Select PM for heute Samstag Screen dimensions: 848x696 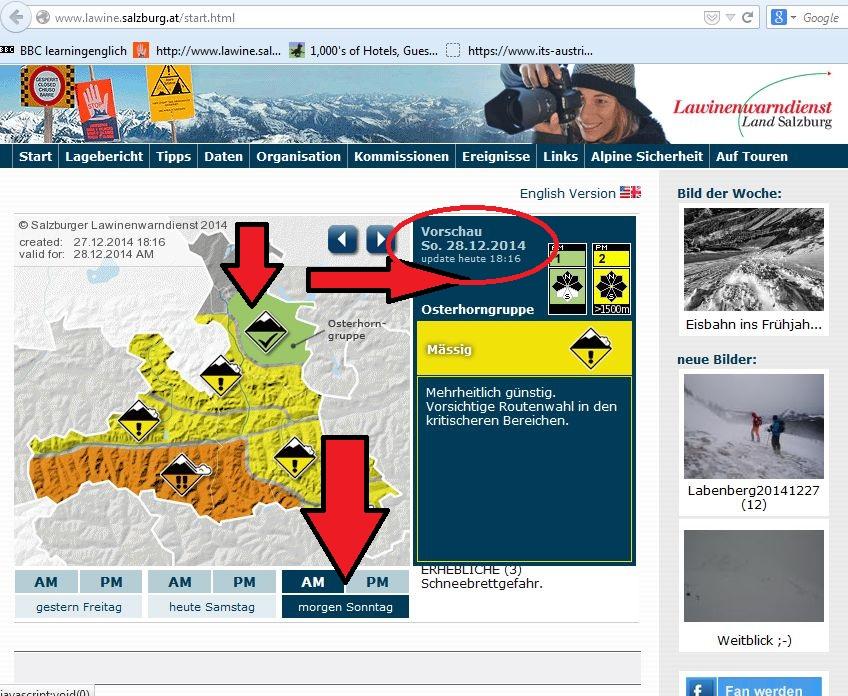point(244,582)
